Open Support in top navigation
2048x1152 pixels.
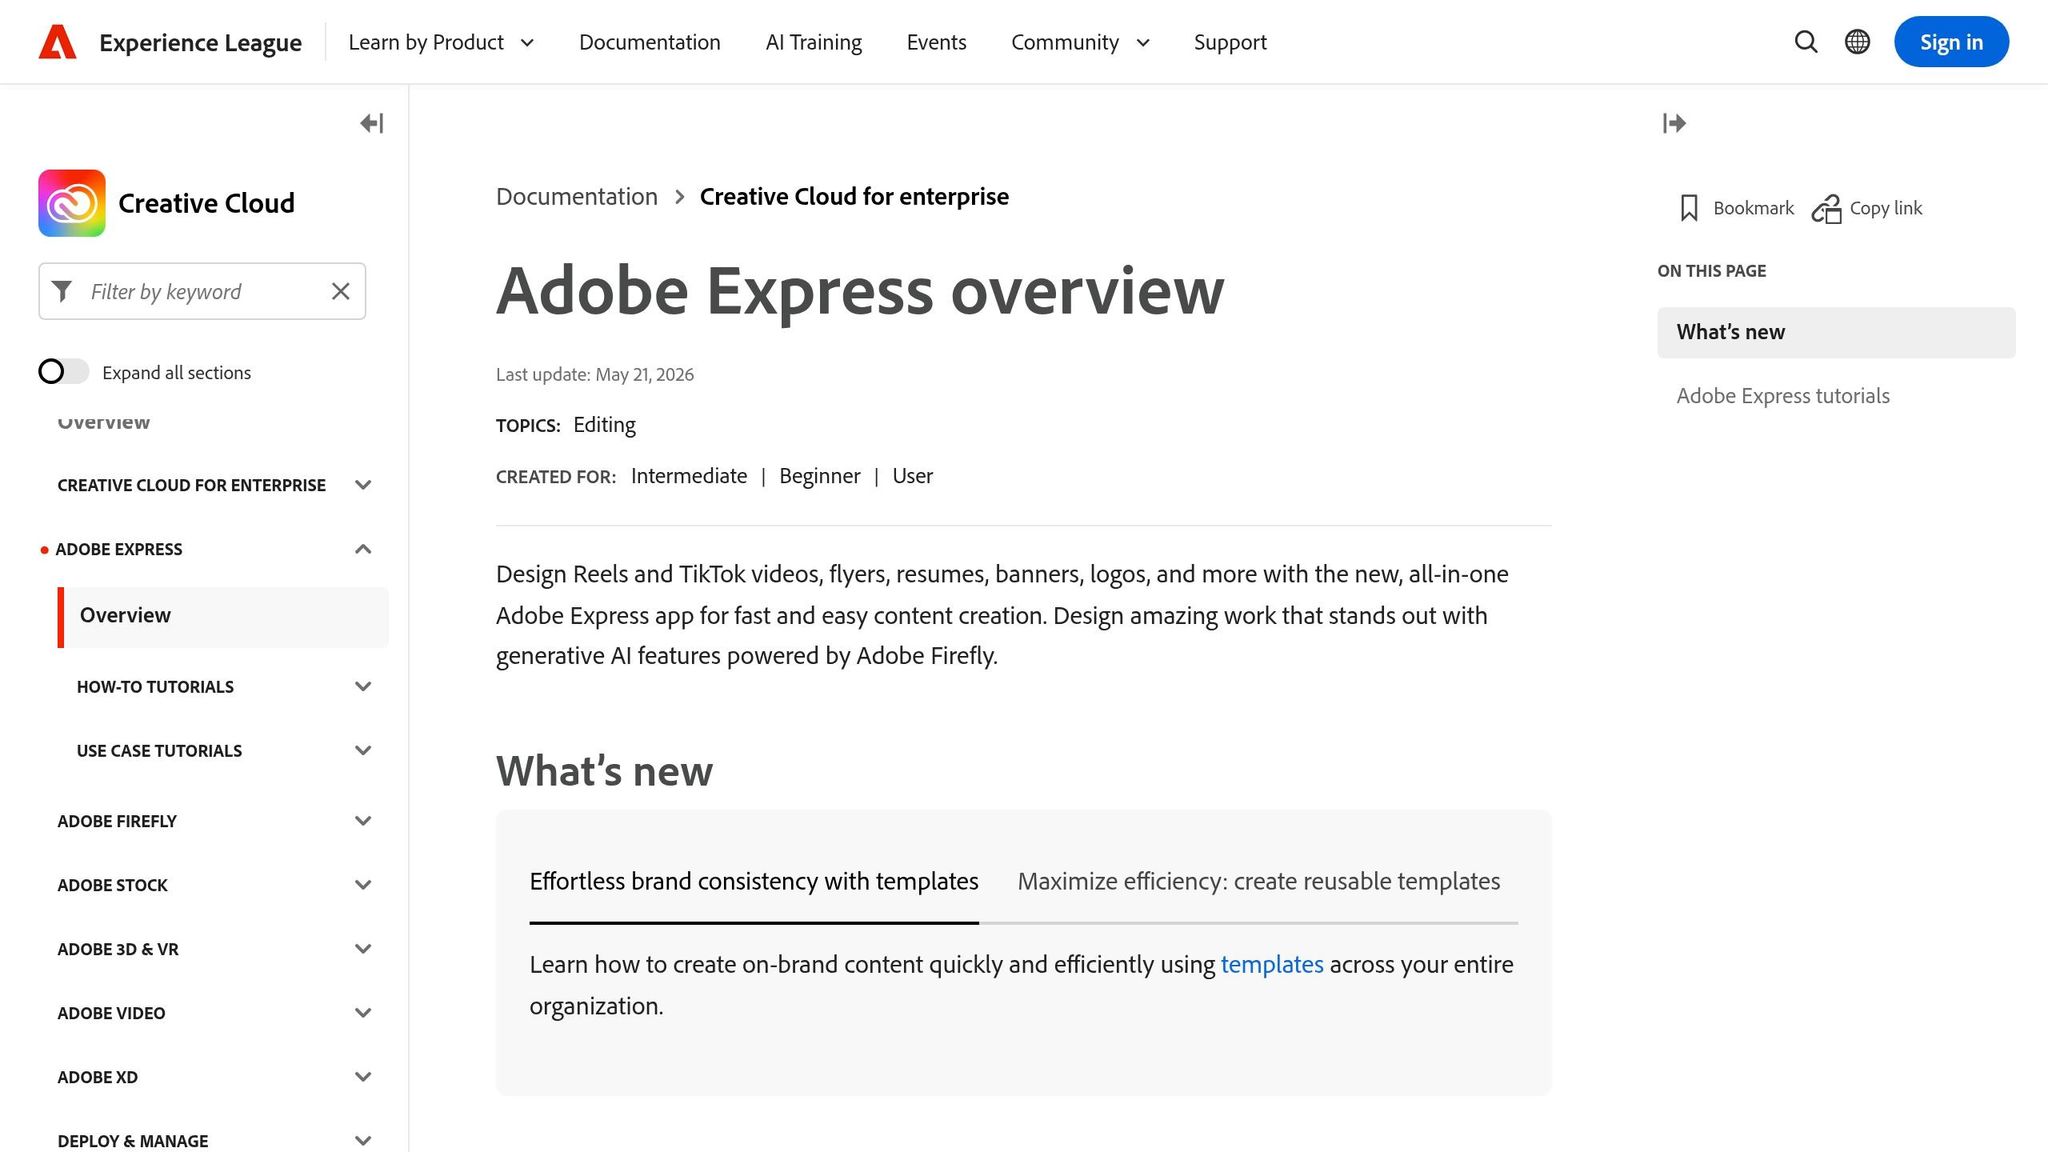pyautogui.click(x=1230, y=42)
